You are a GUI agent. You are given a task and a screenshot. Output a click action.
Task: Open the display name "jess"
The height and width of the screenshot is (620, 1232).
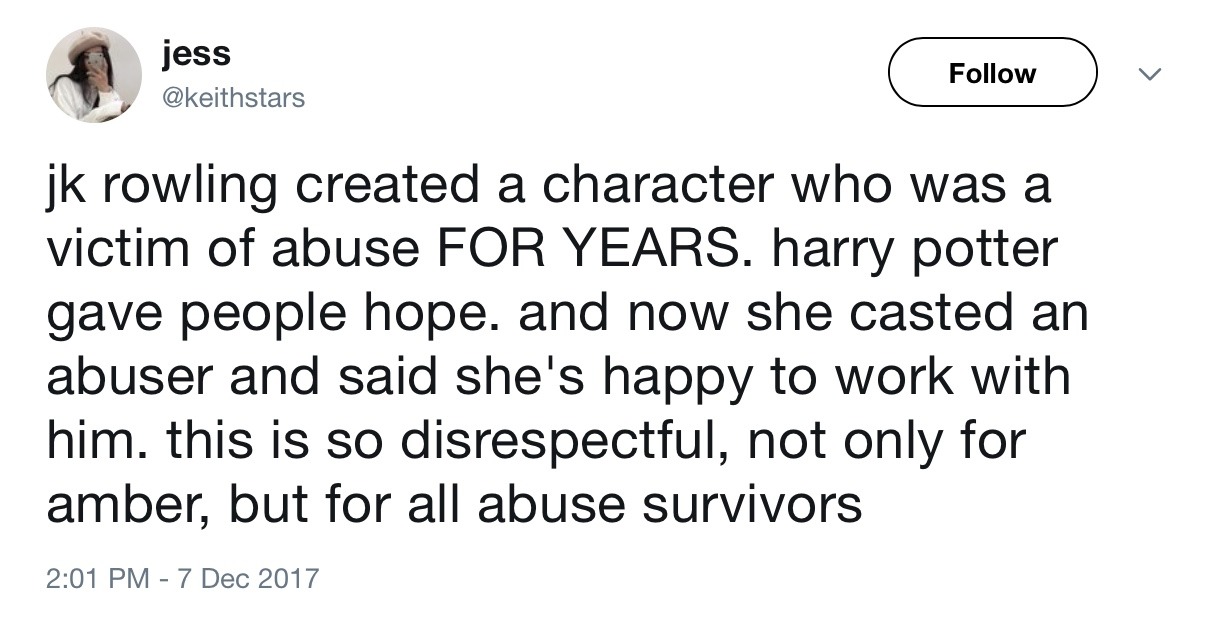[196, 53]
